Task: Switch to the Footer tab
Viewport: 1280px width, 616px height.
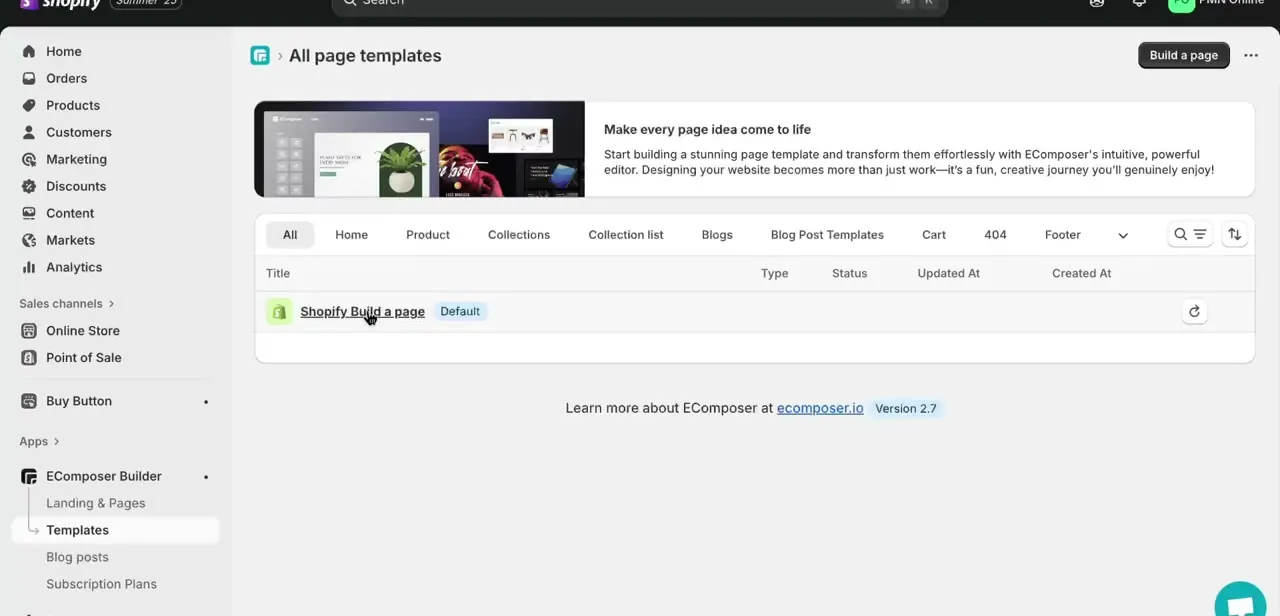Action: coord(1063,235)
